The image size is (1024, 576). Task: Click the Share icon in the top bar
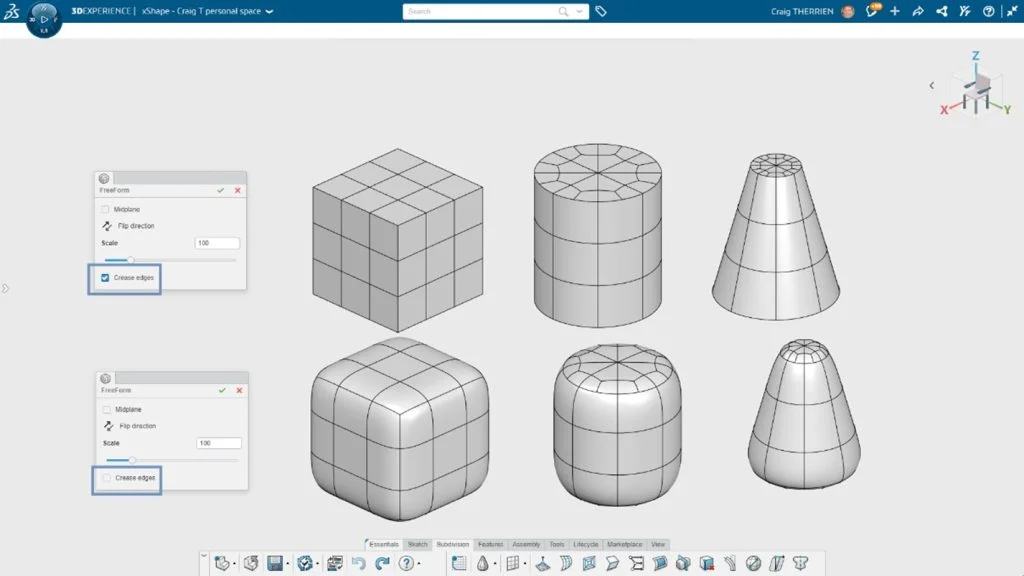click(941, 11)
